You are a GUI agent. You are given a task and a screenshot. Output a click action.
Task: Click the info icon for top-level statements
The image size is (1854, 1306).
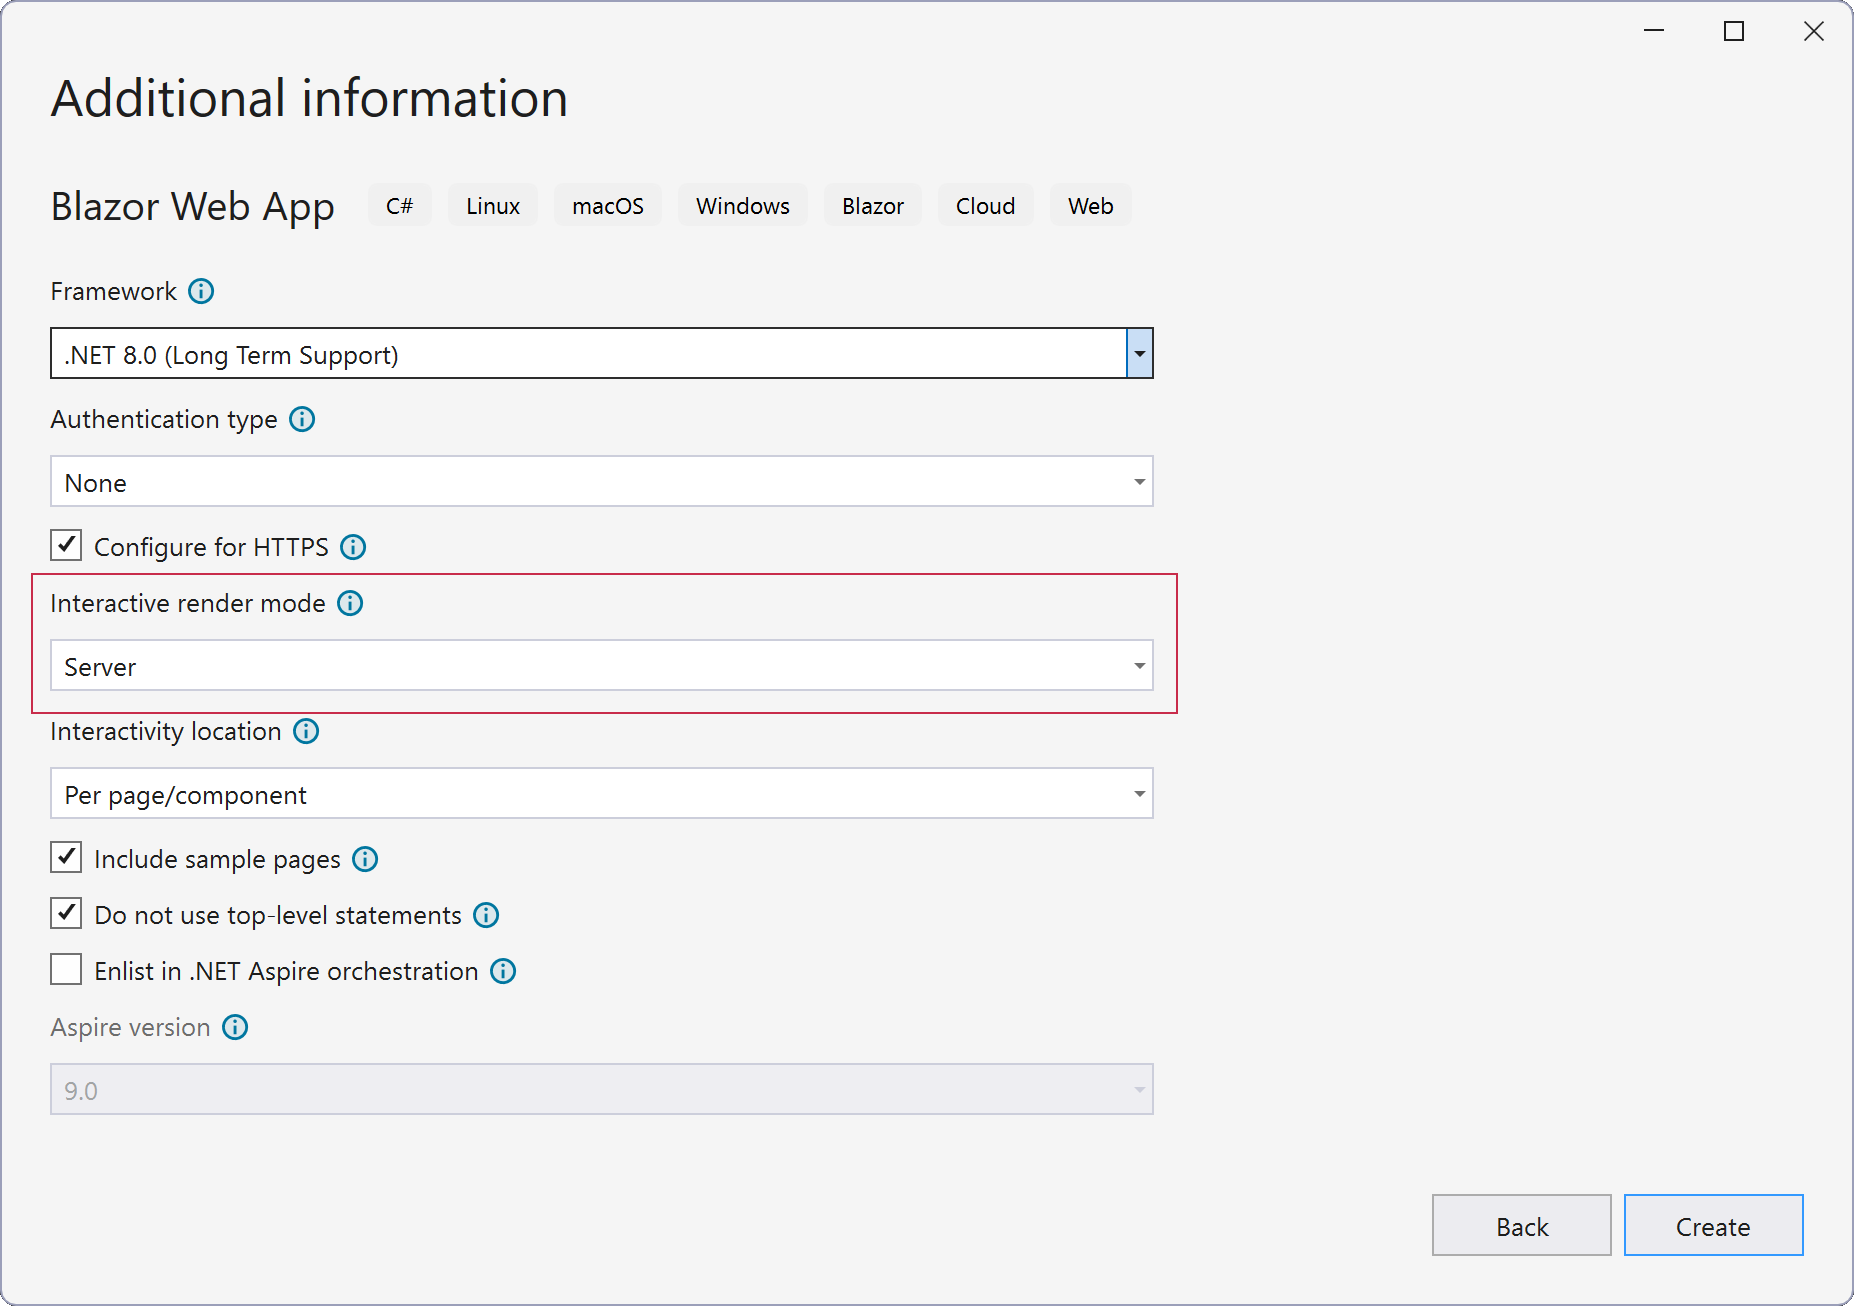pyautogui.click(x=486, y=915)
